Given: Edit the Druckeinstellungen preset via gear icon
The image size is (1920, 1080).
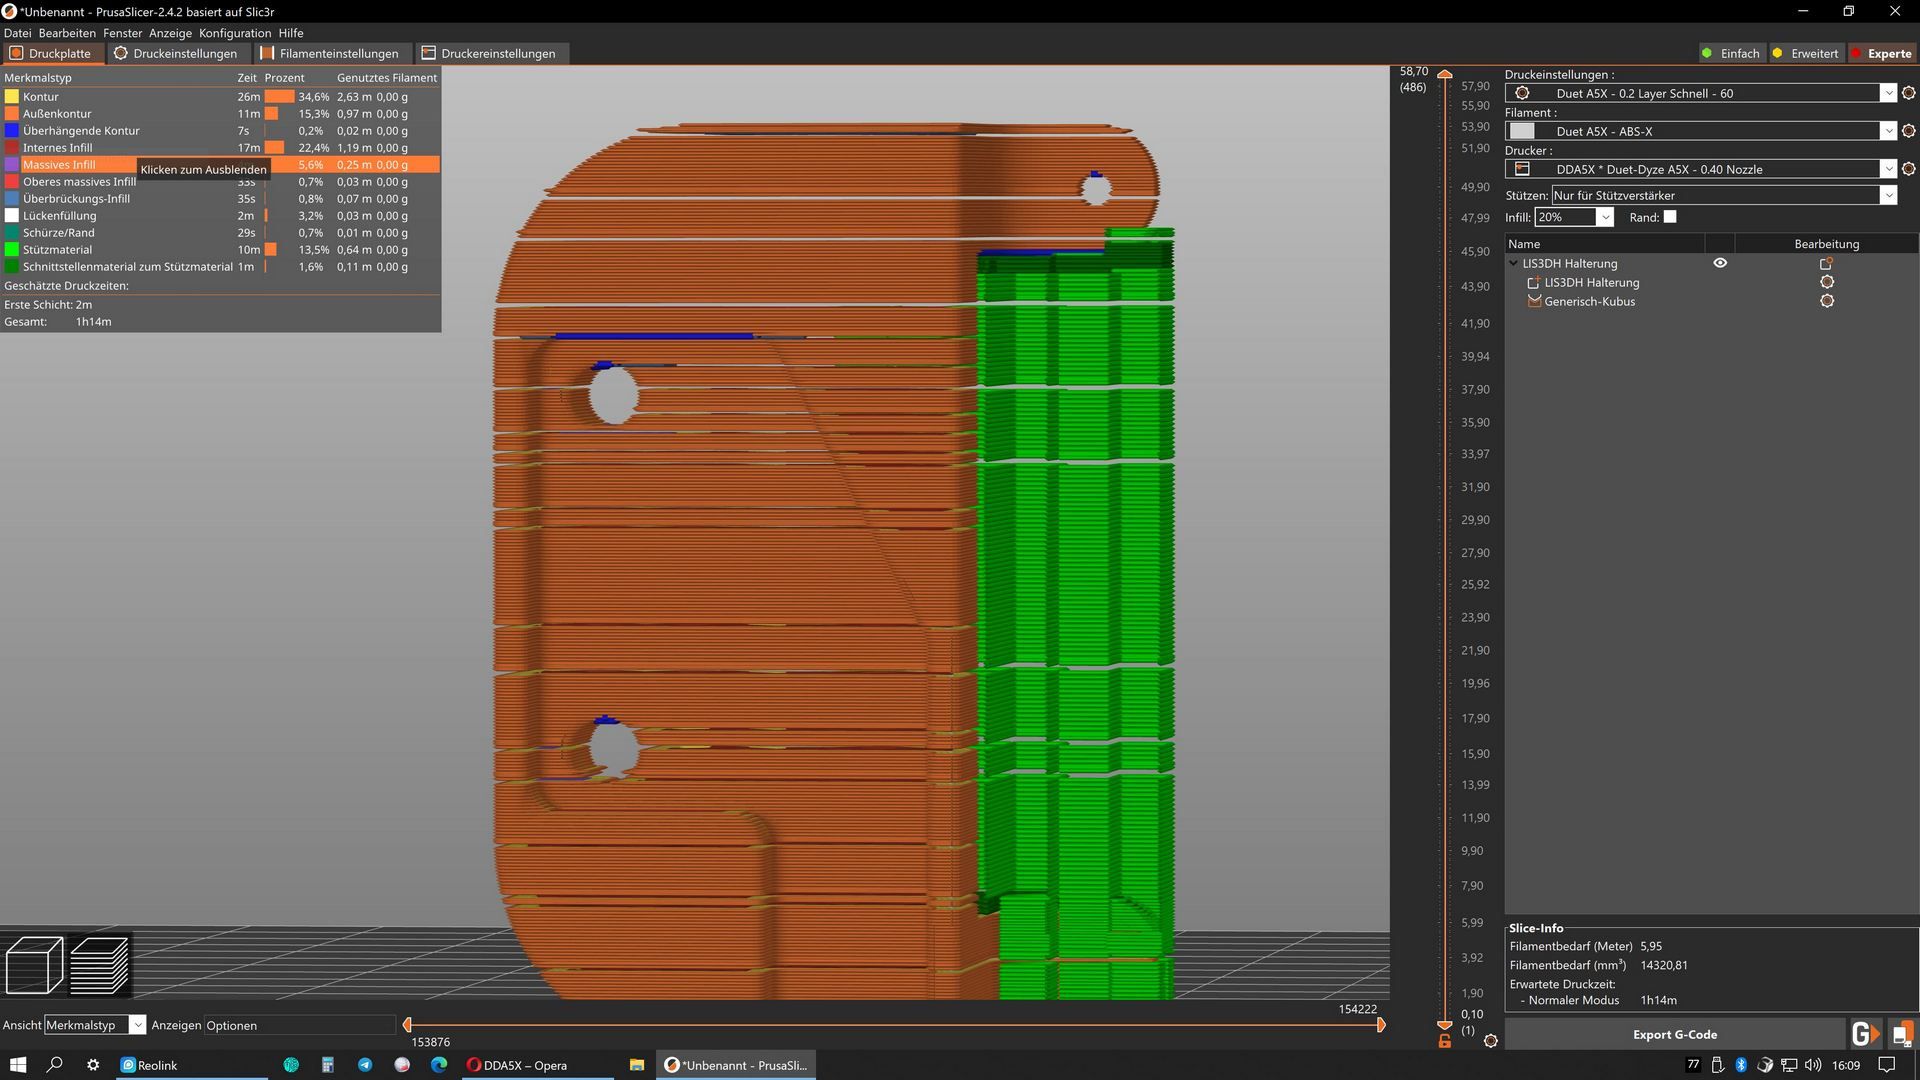Looking at the screenshot, I should [x=1908, y=93].
